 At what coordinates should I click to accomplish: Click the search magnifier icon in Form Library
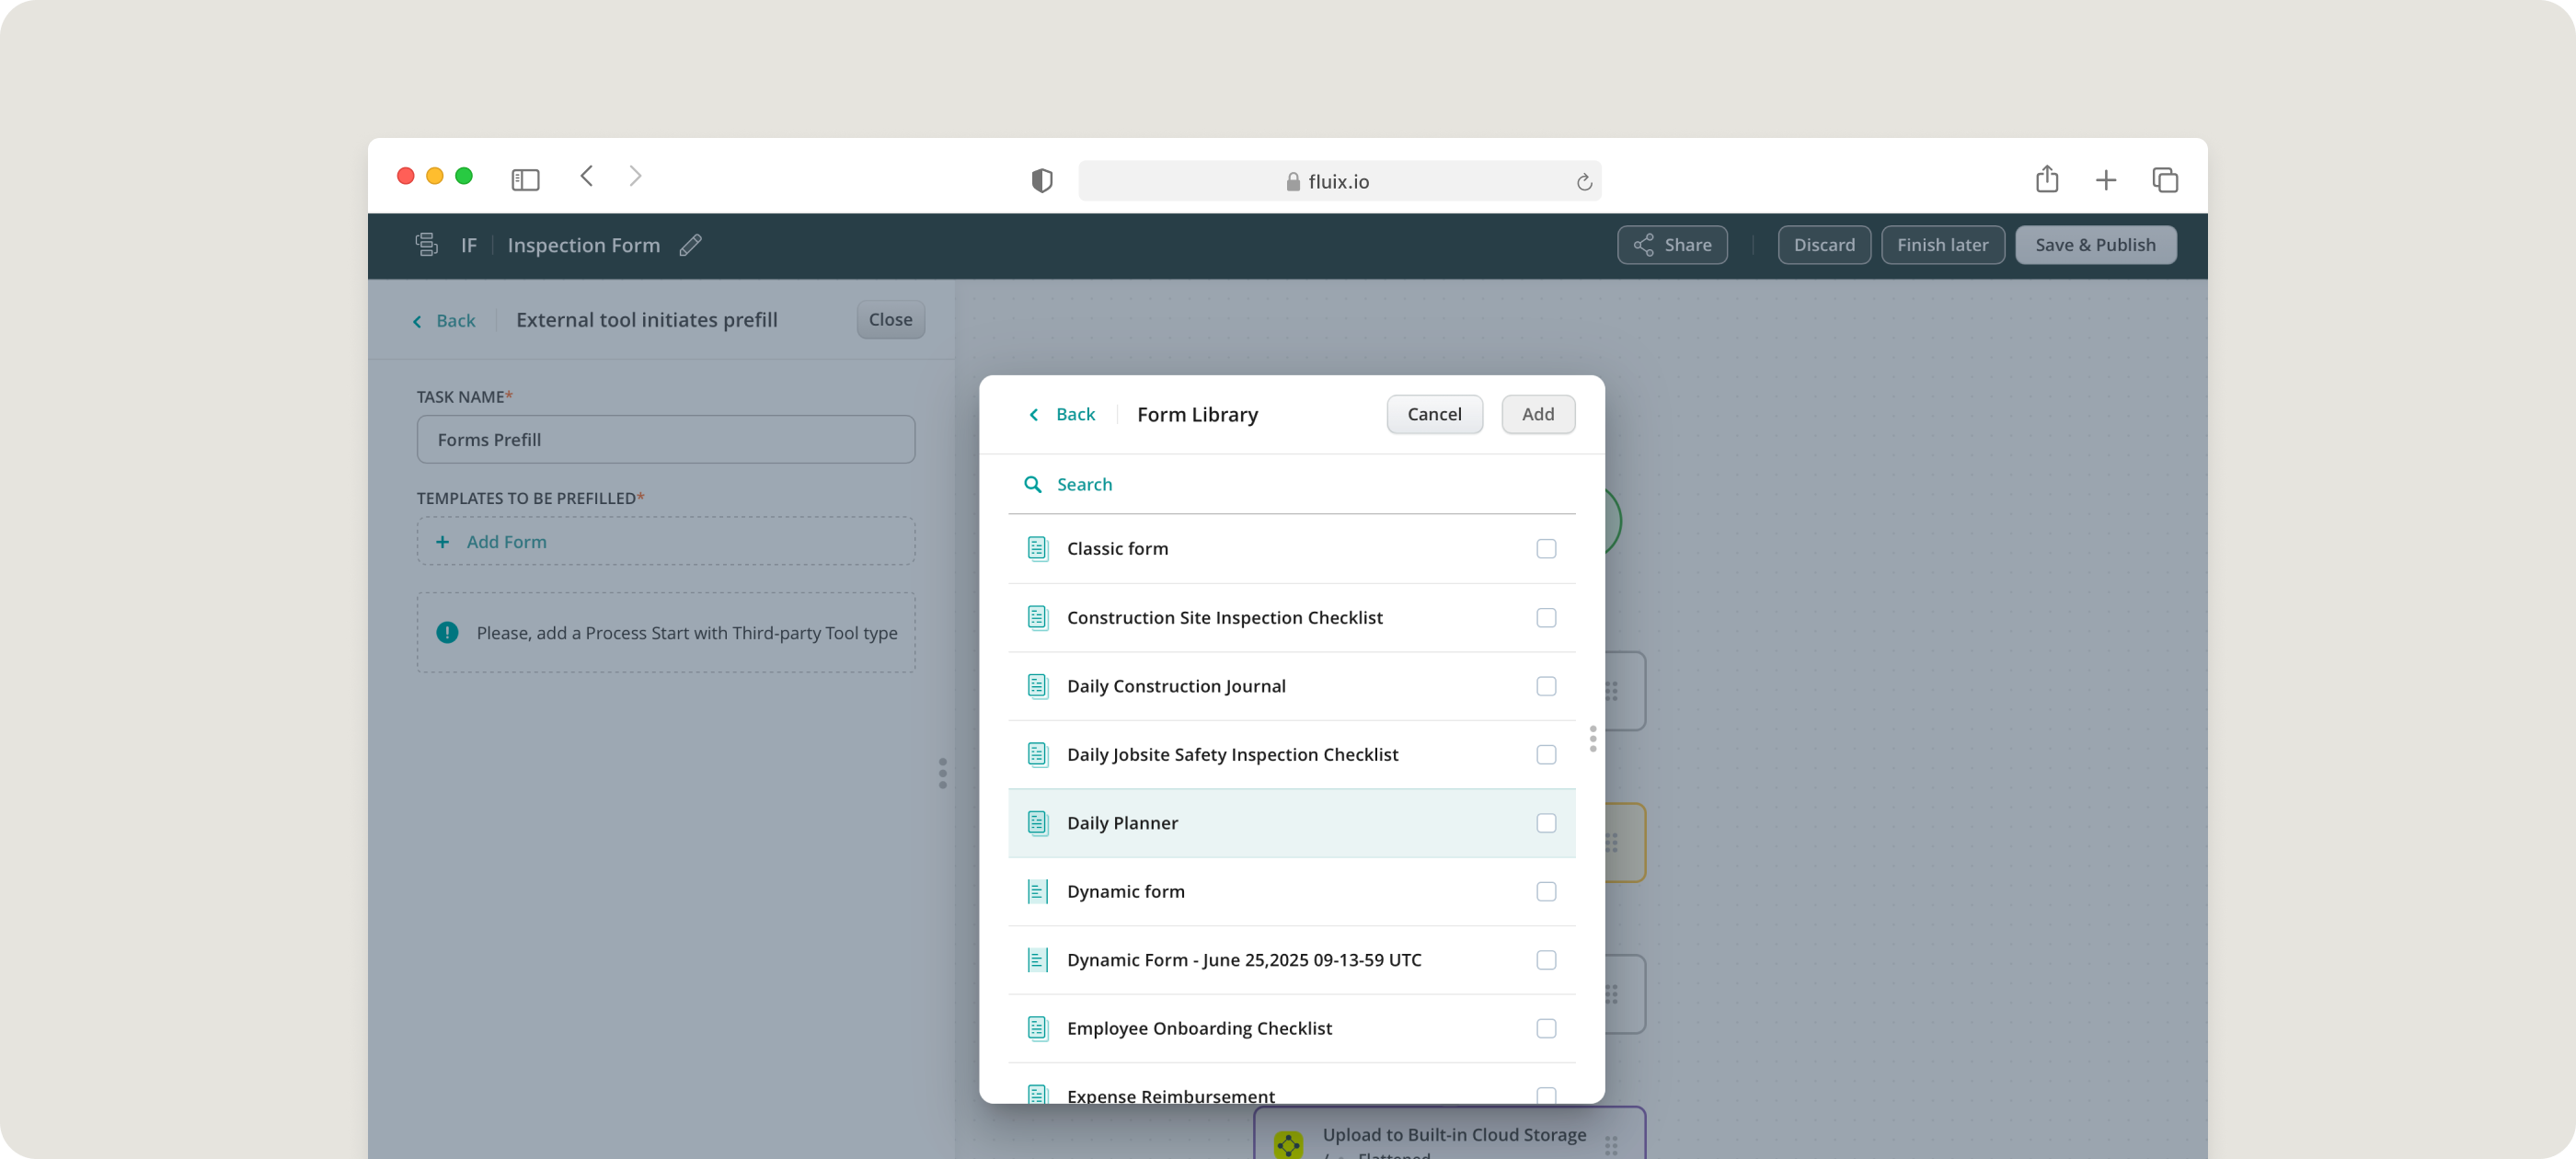(x=1033, y=484)
